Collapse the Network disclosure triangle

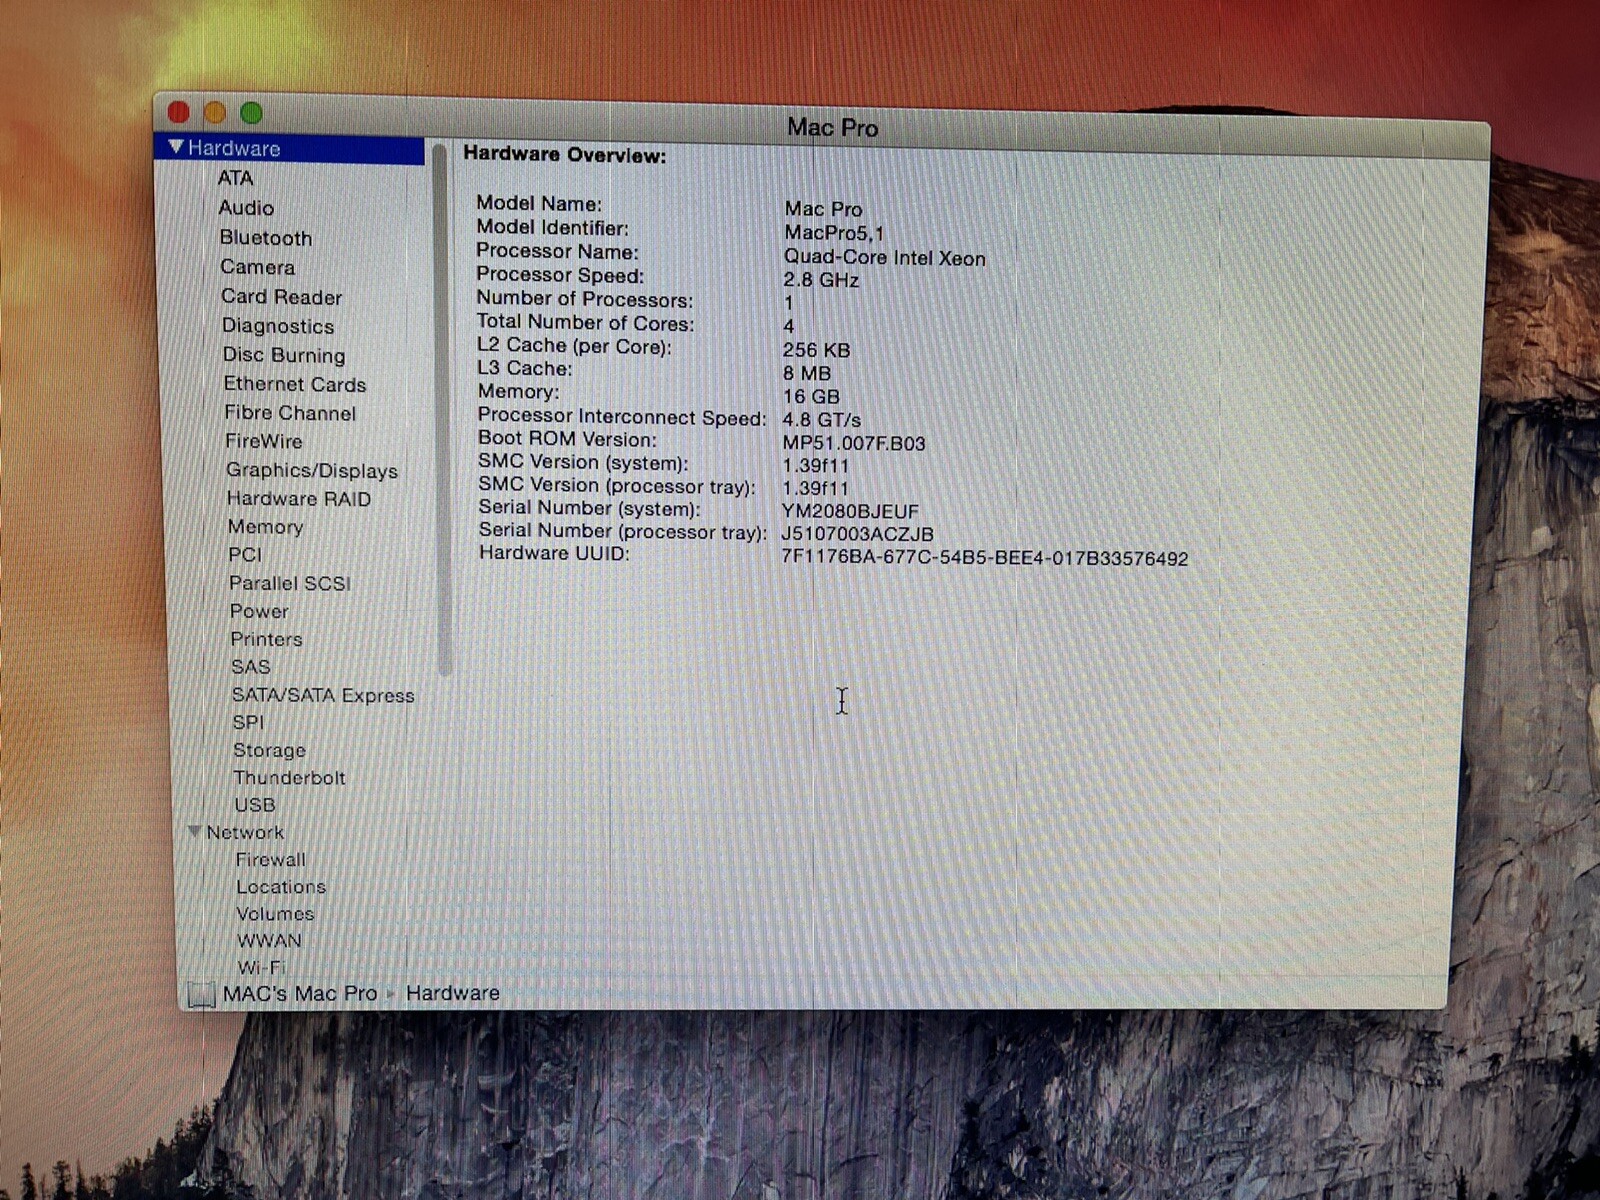195,831
